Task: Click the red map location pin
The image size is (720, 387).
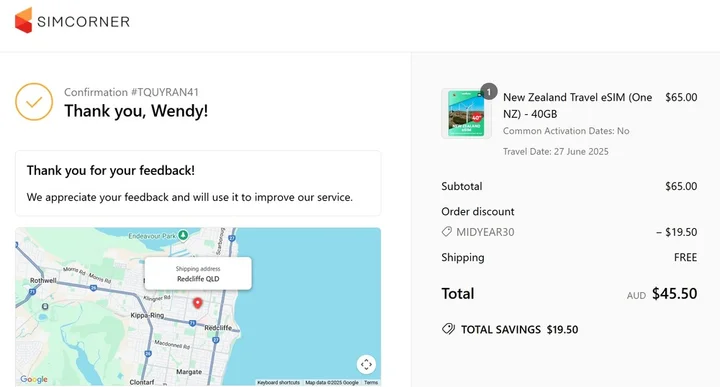Action: pyautogui.click(x=197, y=303)
